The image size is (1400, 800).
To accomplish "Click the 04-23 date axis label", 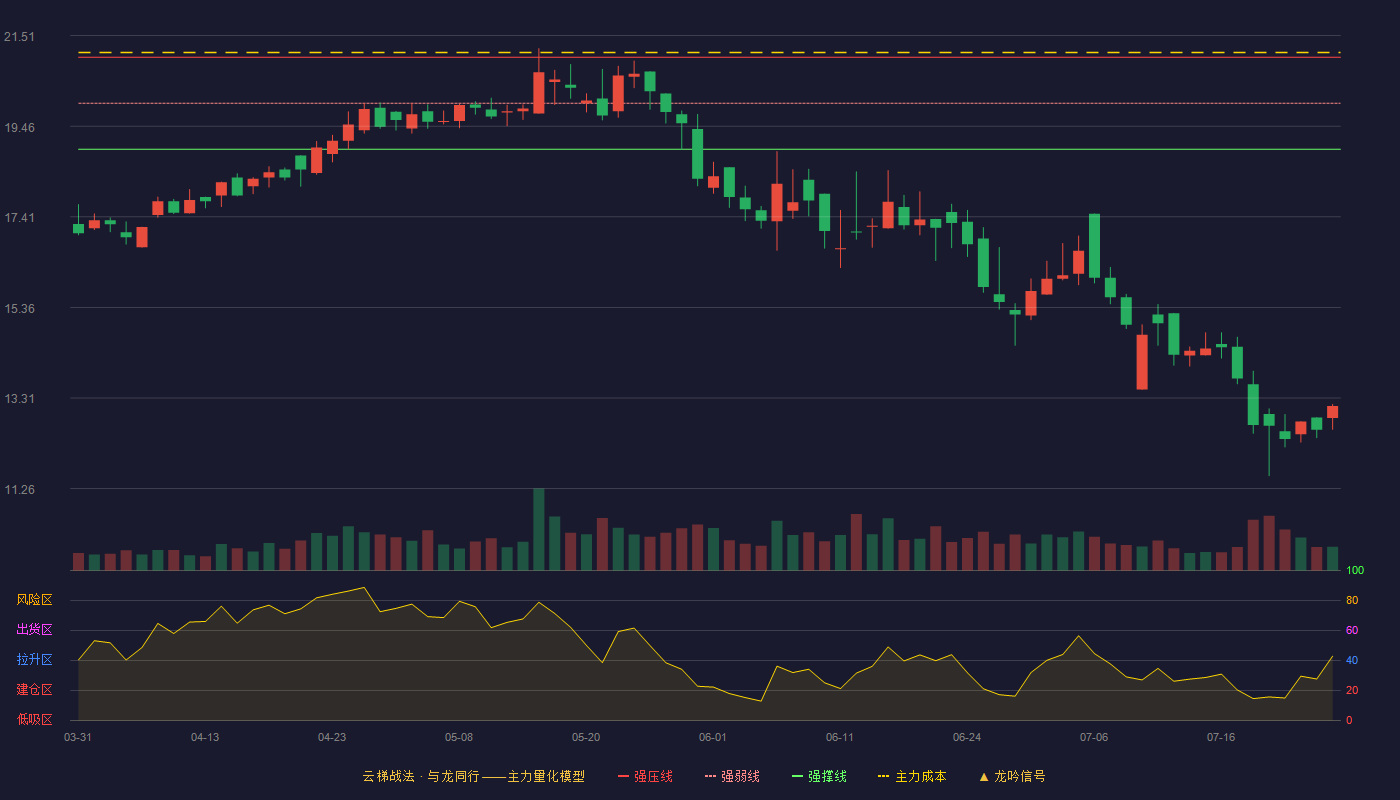I will click(332, 737).
